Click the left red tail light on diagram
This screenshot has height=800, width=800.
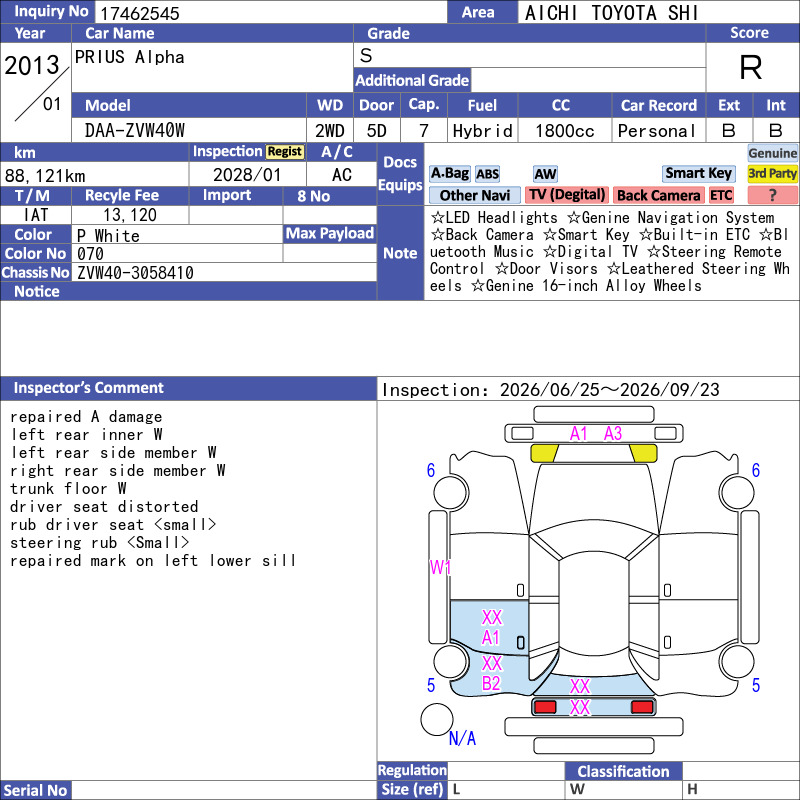544,707
